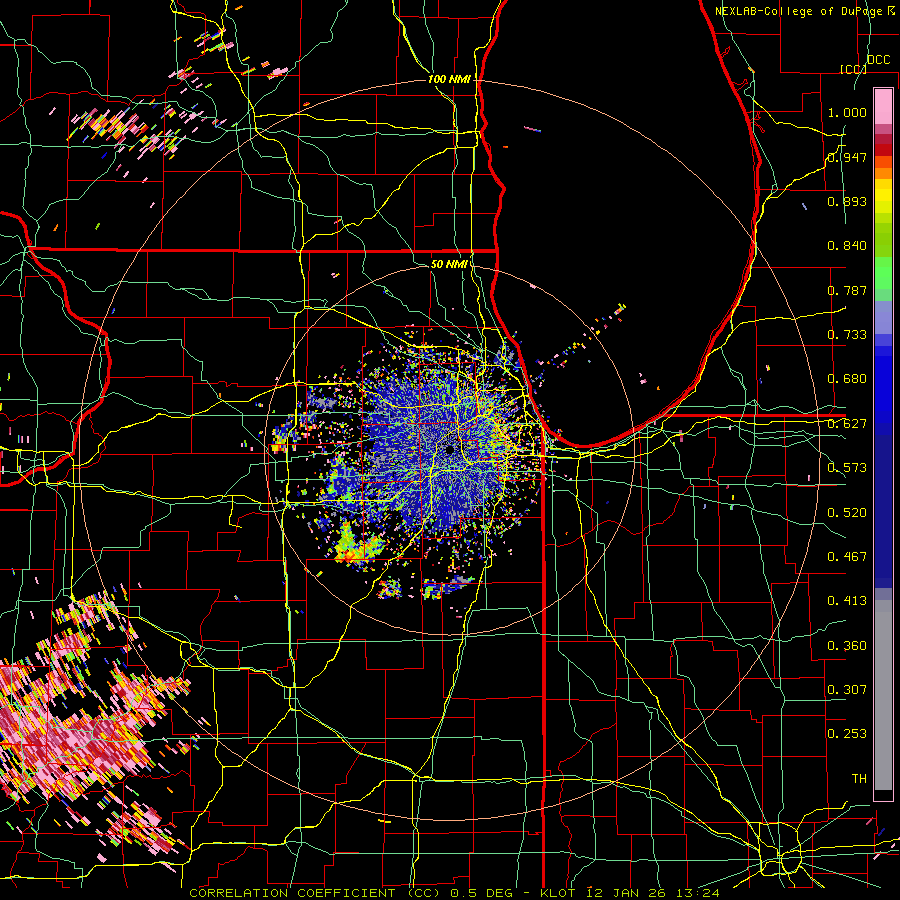Select the 0.253 legend value
900x900 pixels.
[847, 734]
